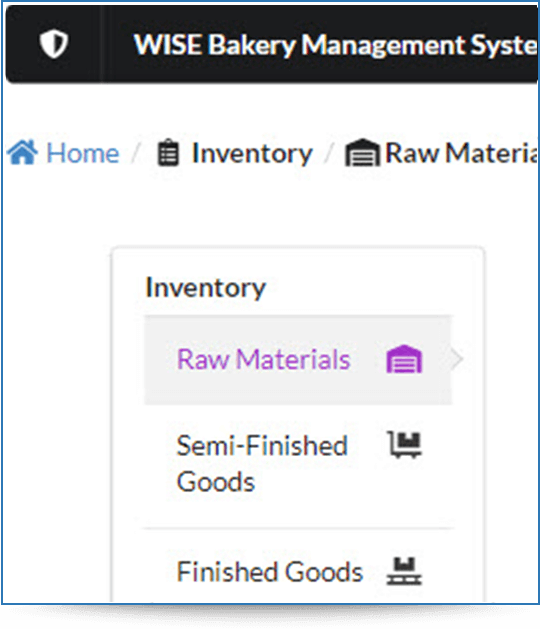This screenshot has width=540, height=629.
Task: Click the Inventory panel heading
Action: [x=205, y=288]
